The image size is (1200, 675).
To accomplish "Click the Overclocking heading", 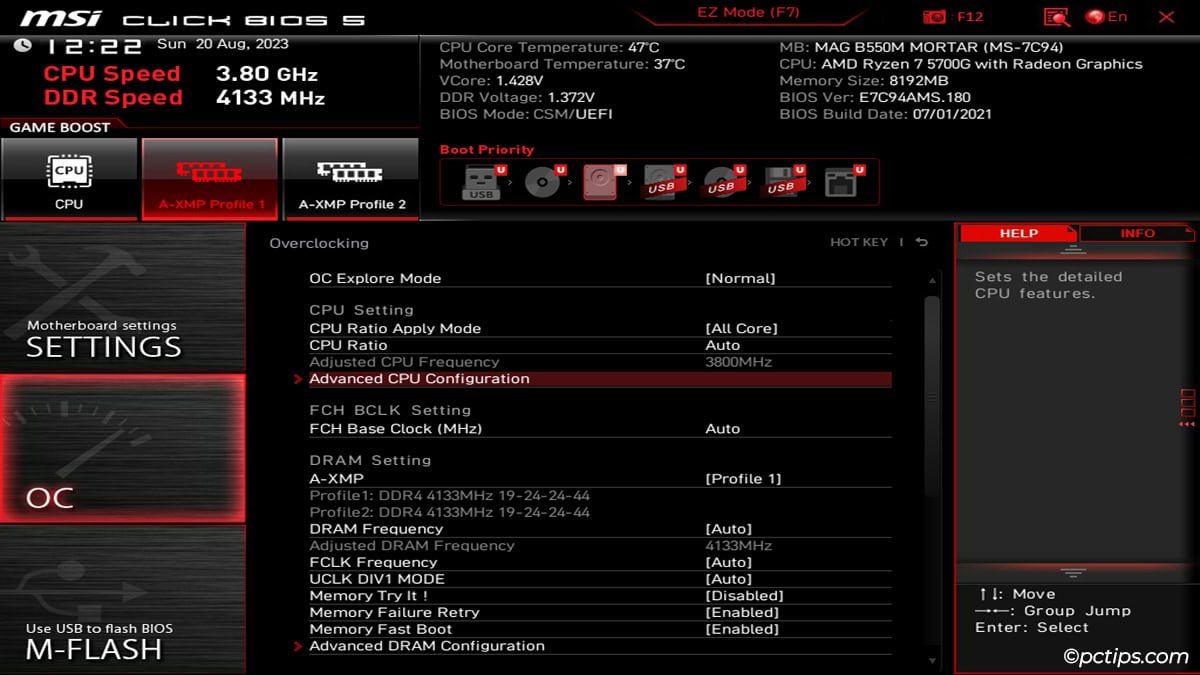I will click(319, 243).
